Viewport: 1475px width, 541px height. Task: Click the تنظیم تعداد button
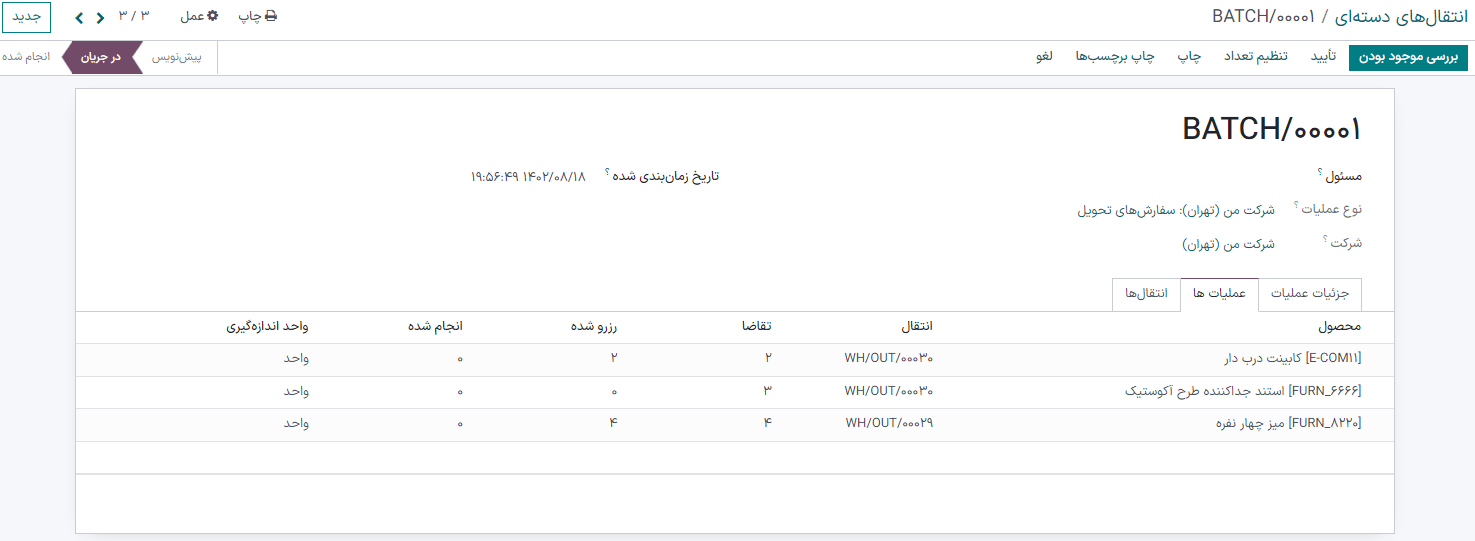[x=1256, y=57]
